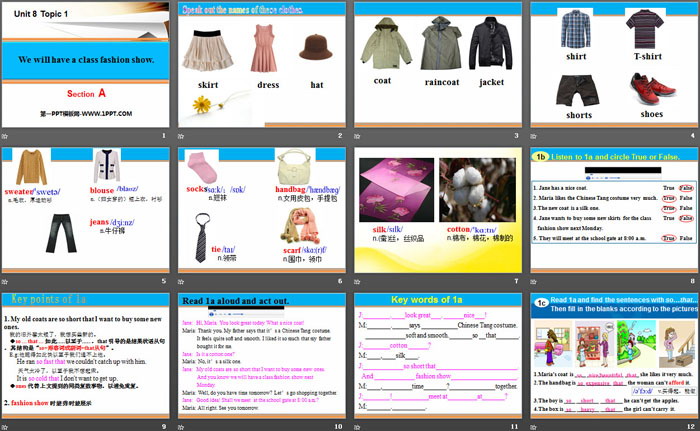Click slide number '7' below the silk slide
This screenshot has width=700, height=431.
point(517,281)
